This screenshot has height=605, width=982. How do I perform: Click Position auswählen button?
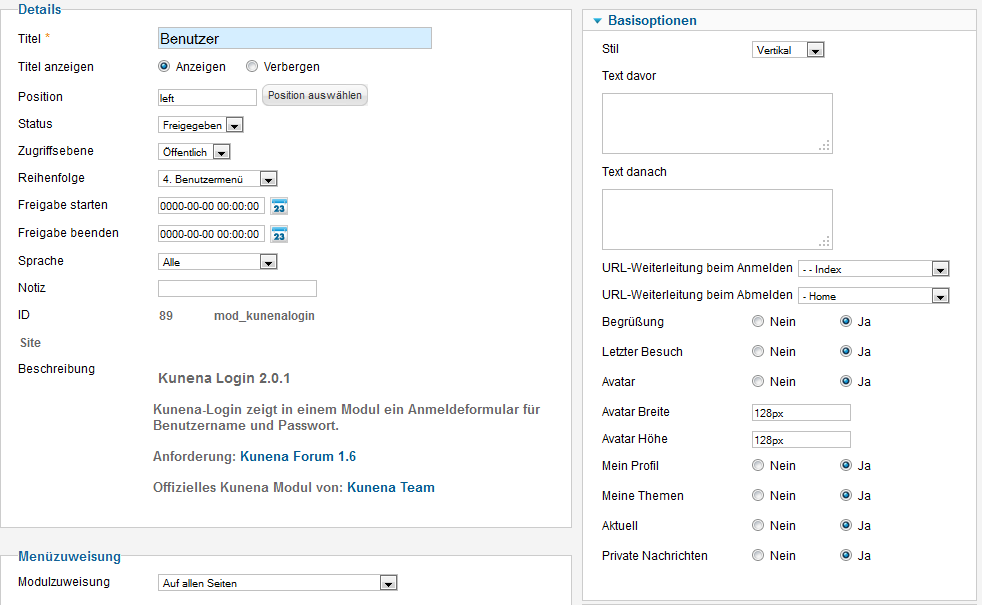[x=315, y=96]
